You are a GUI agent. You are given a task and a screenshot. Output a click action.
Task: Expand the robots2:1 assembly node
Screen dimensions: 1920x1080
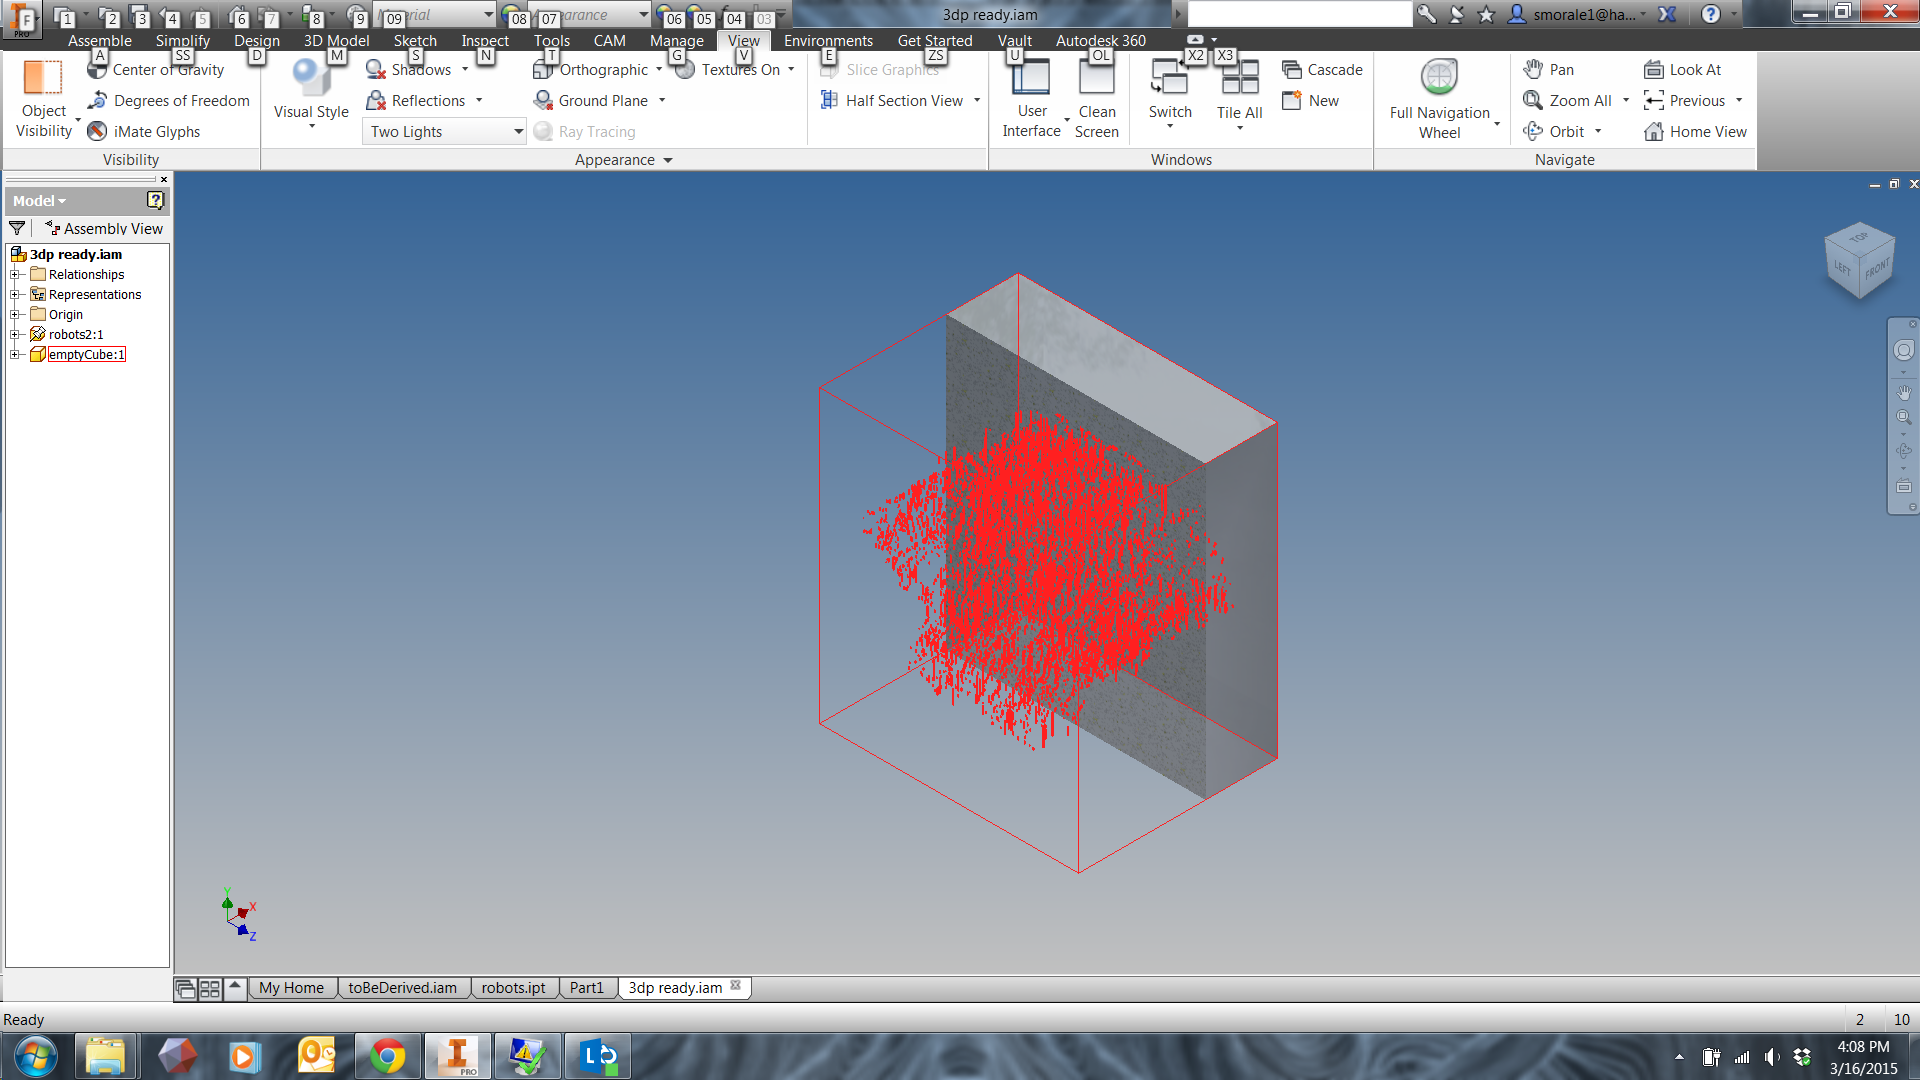pyautogui.click(x=13, y=334)
